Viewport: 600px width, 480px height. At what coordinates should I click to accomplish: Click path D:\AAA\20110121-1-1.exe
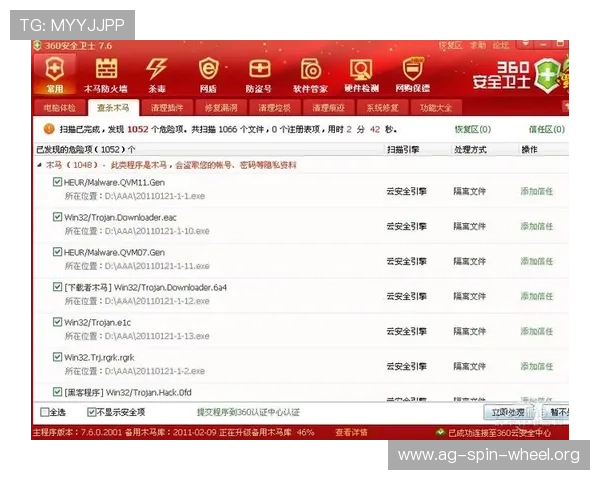[x=155, y=196]
